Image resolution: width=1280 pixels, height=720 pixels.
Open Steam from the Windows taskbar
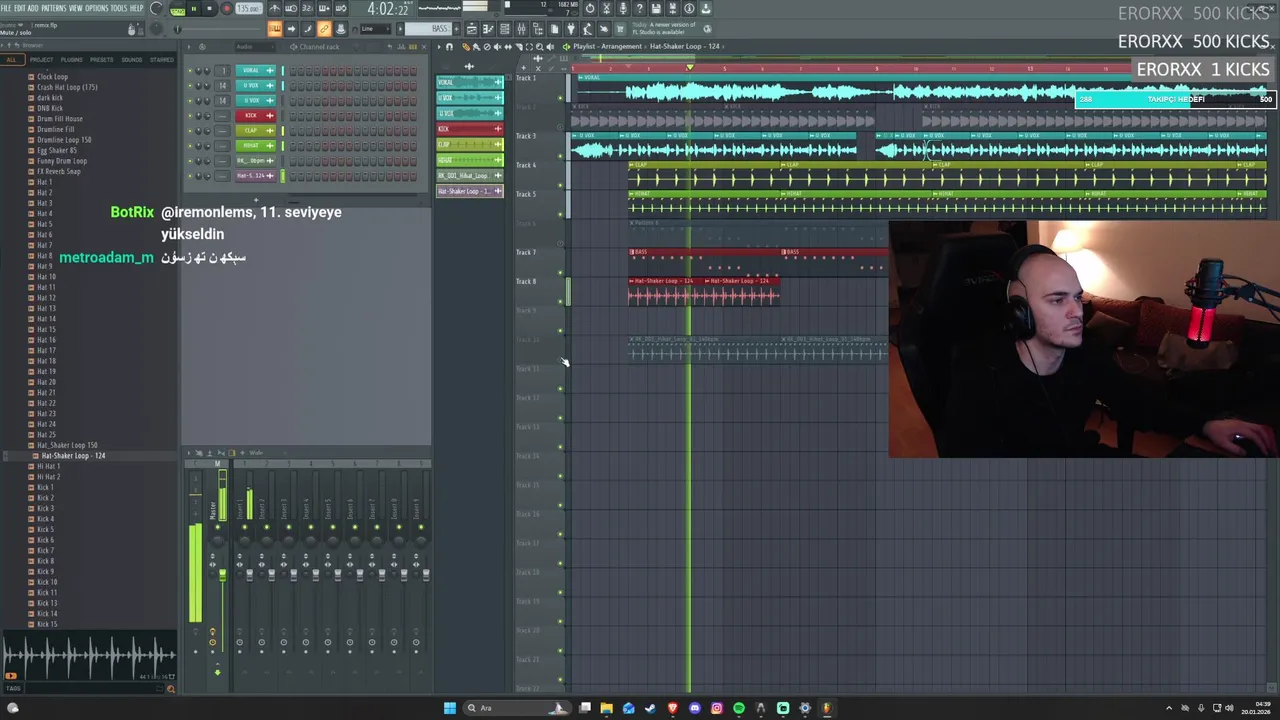[650, 708]
